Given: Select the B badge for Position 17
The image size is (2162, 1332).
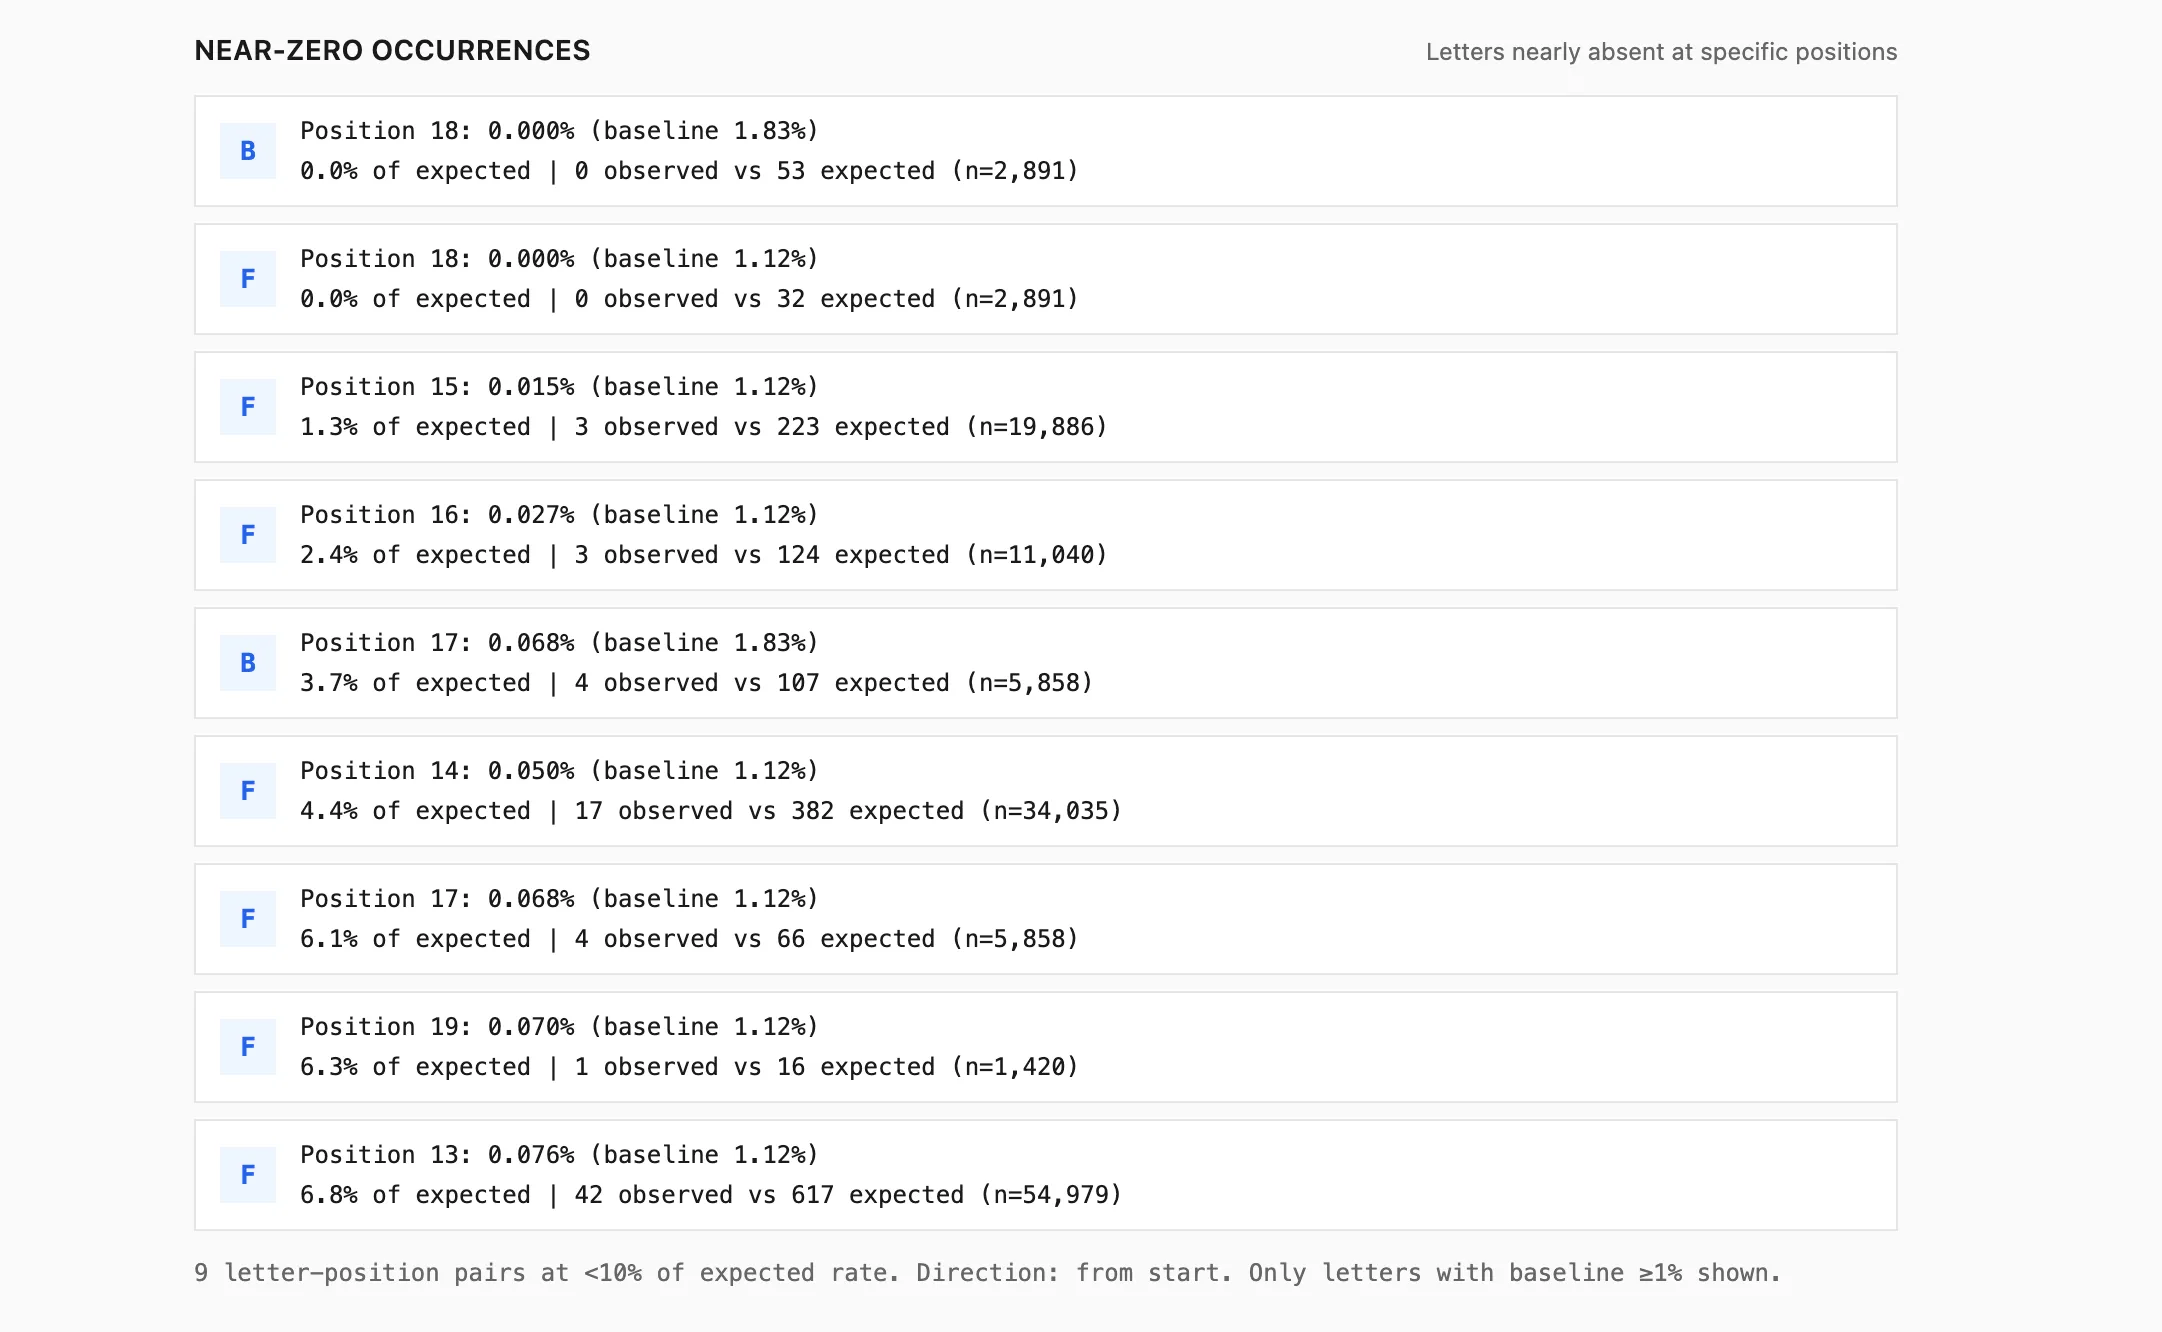Looking at the screenshot, I should tap(248, 663).
